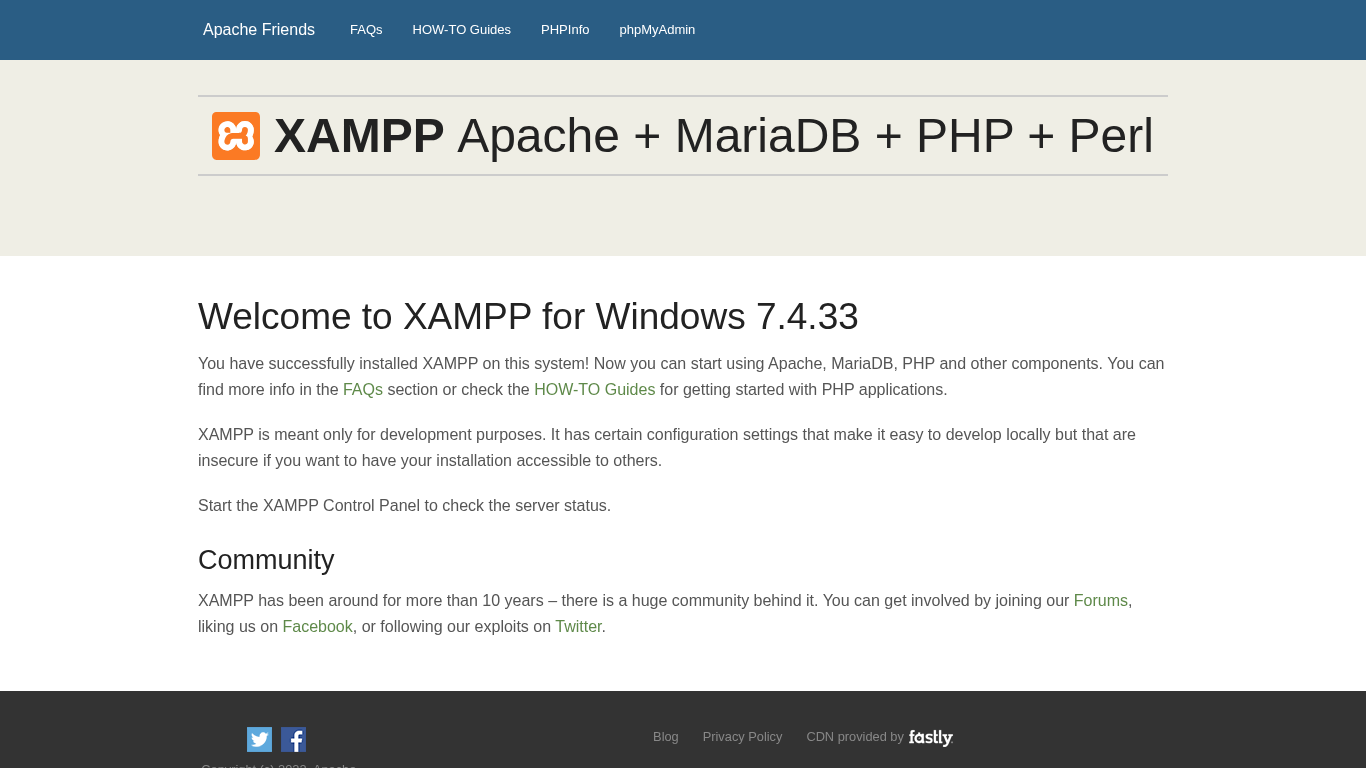Select HOW-TO Guides in the top navbar
The width and height of the screenshot is (1366, 768).
point(461,30)
